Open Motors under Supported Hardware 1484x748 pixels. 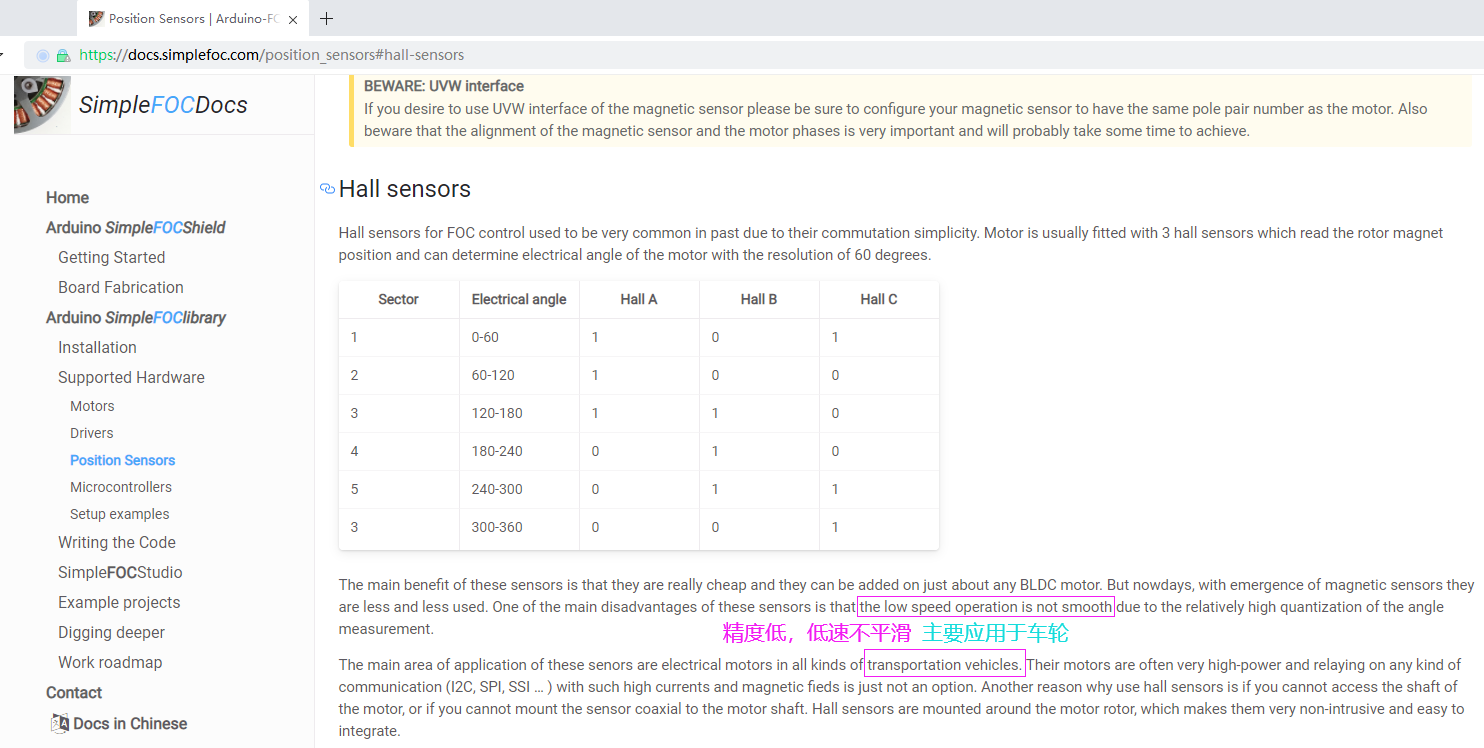click(x=92, y=405)
